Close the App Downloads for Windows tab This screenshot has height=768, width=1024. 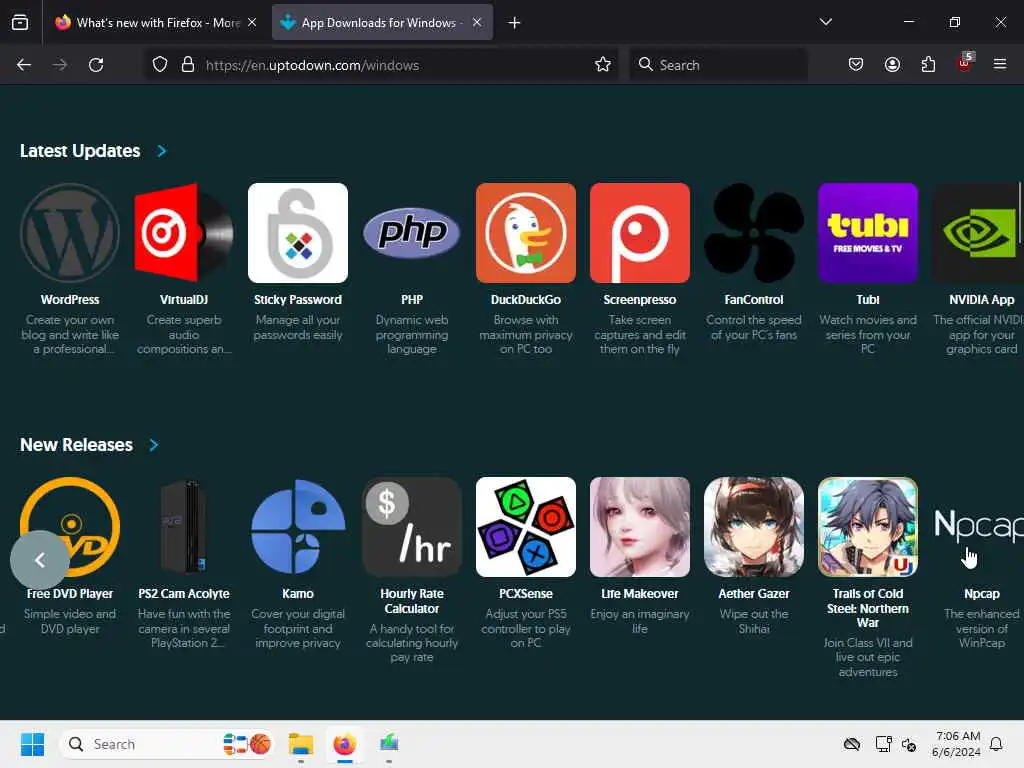(x=477, y=23)
